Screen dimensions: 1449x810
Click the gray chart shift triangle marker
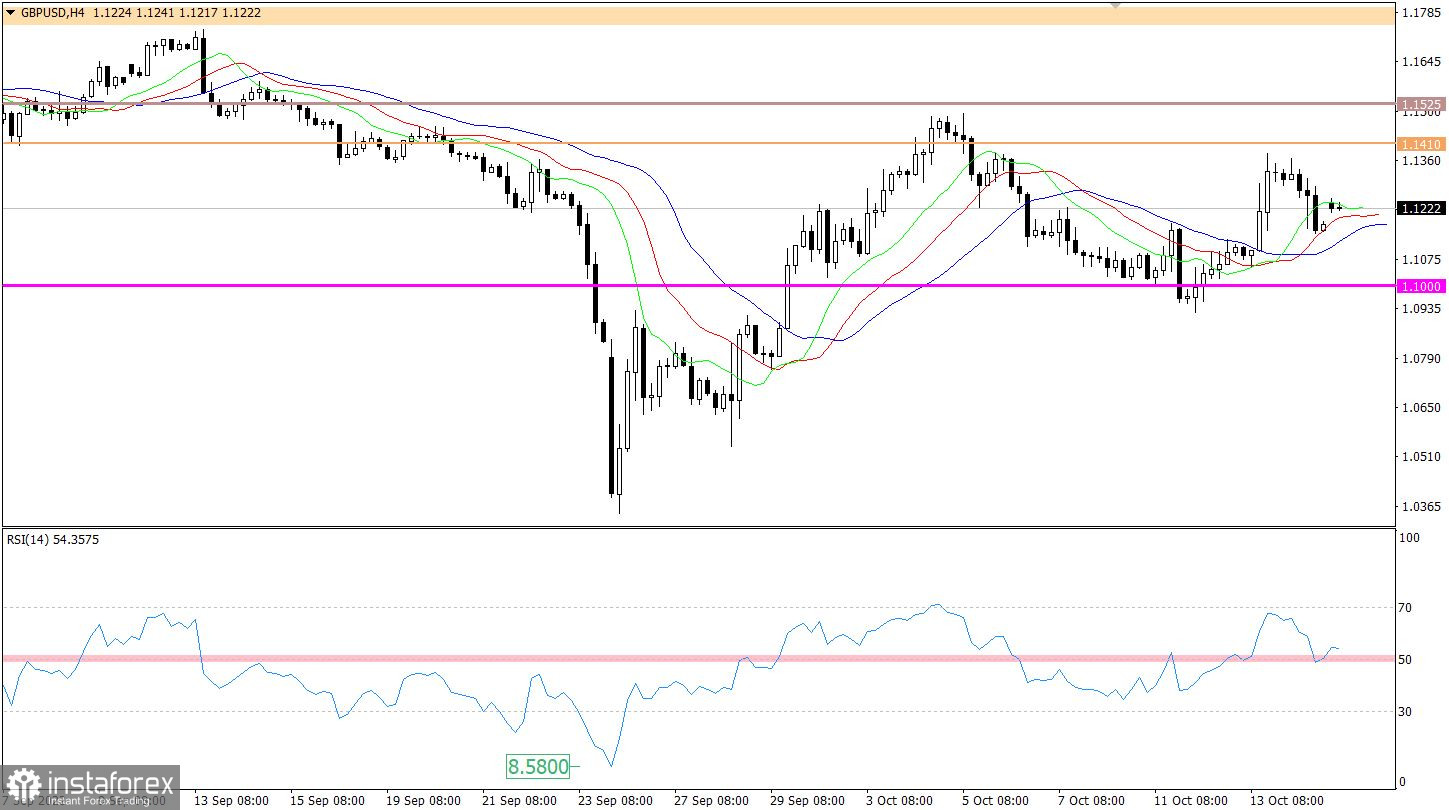coord(1118,5)
